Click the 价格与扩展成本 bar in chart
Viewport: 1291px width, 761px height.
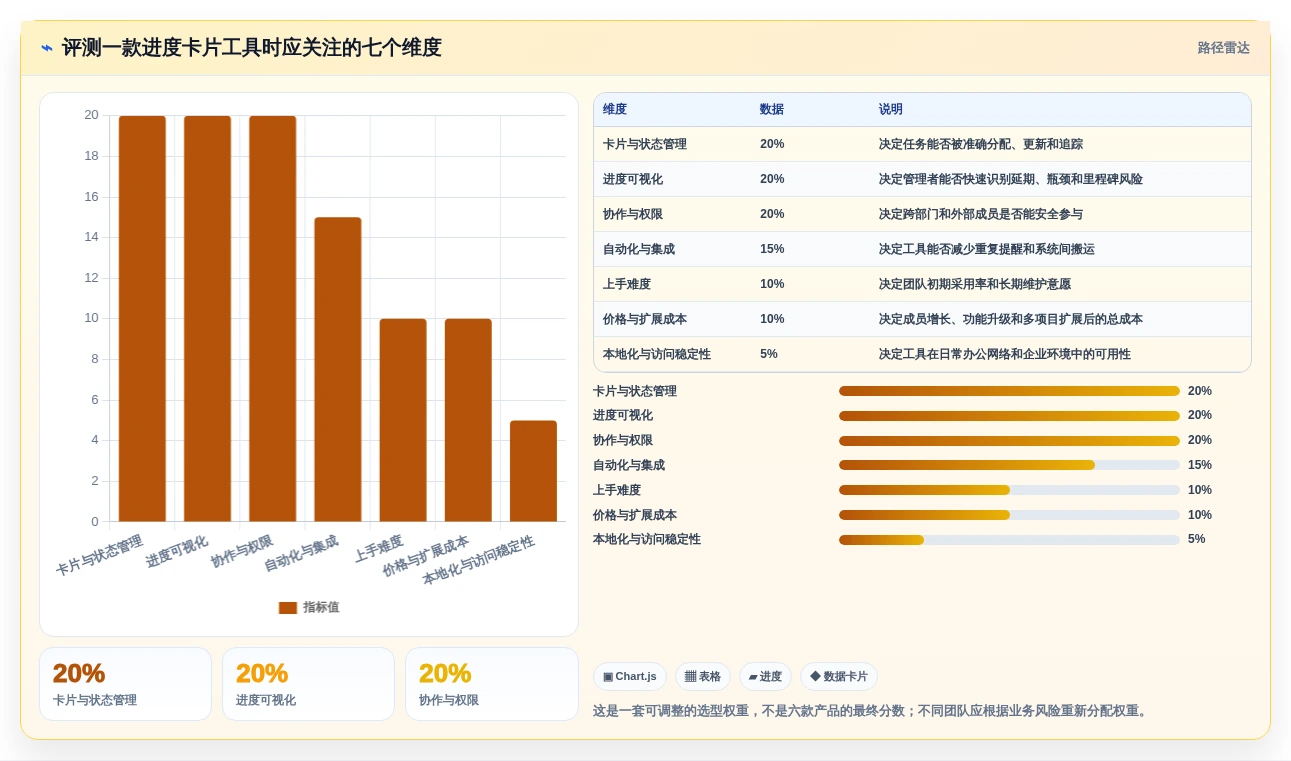coord(468,420)
